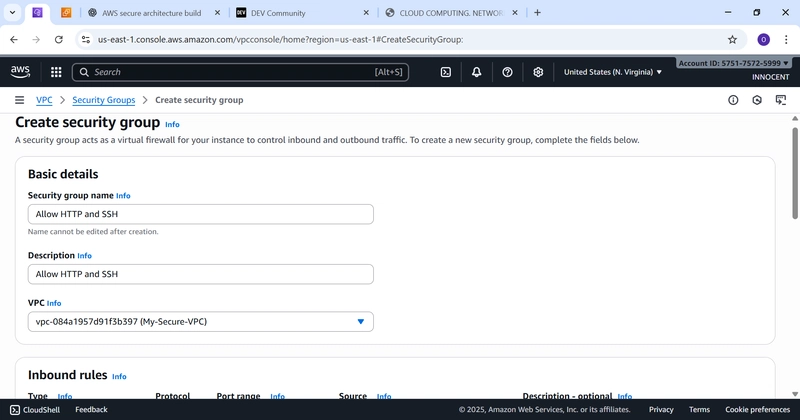This screenshot has height=420, width=800.
Task: Close the CLOUD COMPUTING tab
Action: [x=515, y=13]
